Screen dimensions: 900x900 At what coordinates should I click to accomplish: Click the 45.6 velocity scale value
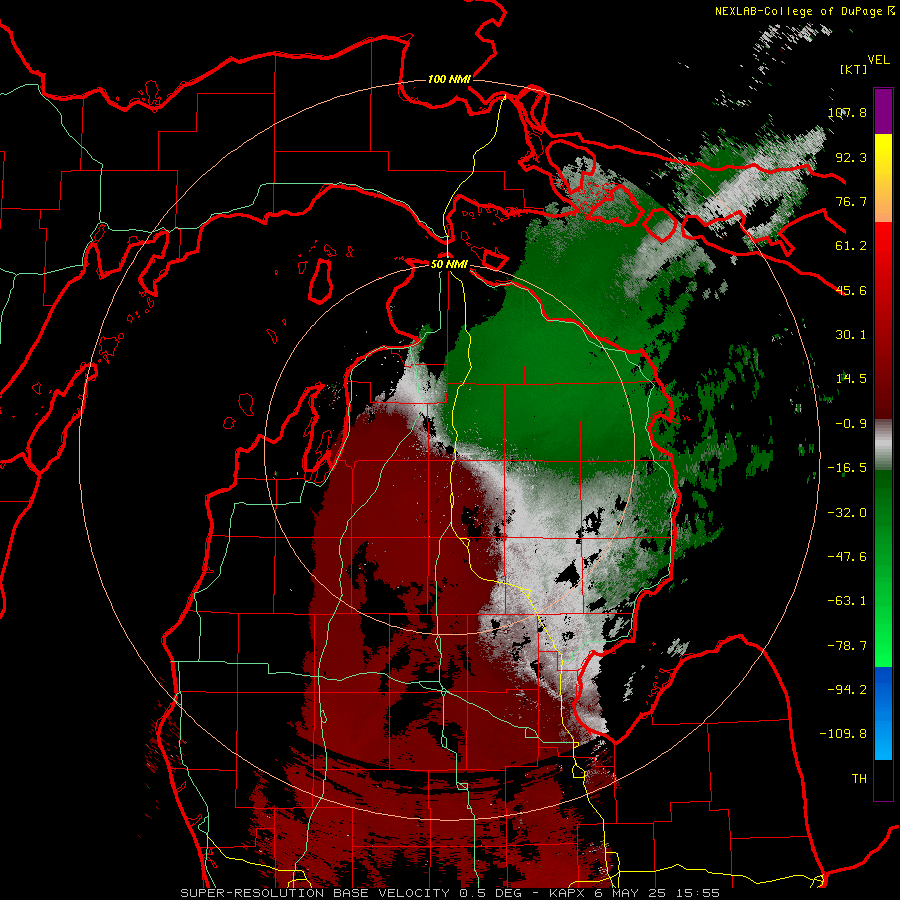[x=851, y=290]
